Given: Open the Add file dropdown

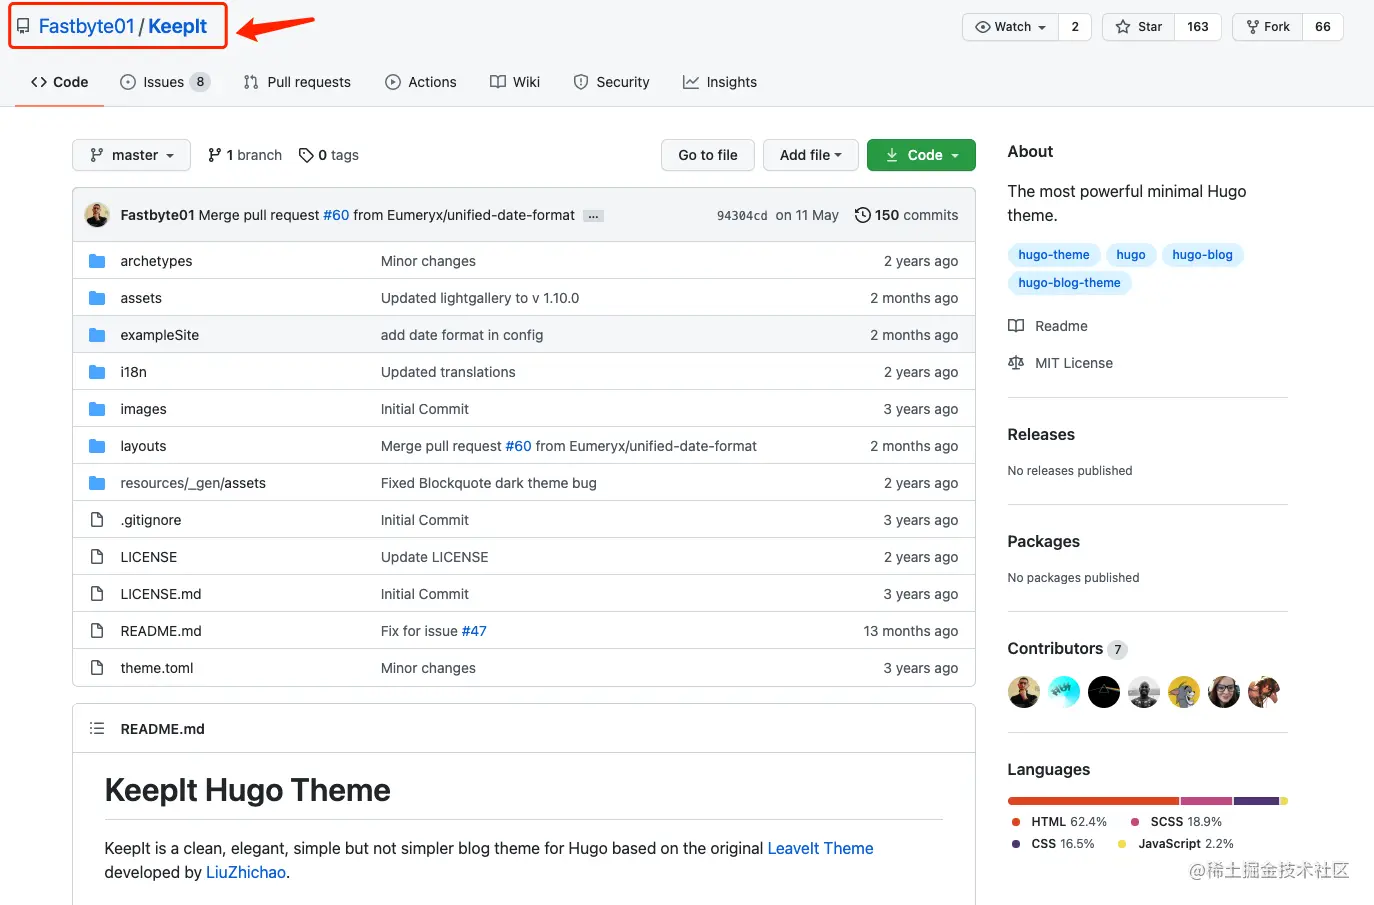Looking at the screenshot, I should (811, 155).
